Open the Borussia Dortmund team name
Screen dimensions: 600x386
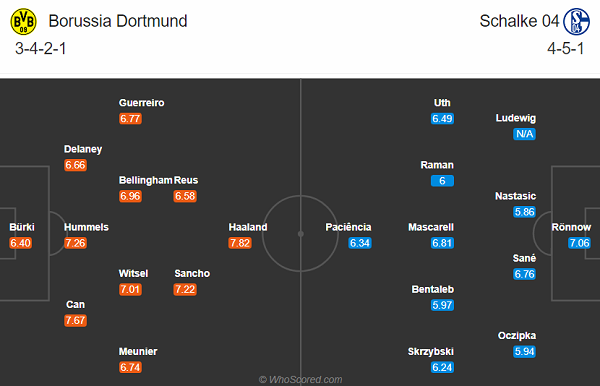point(118,21)
